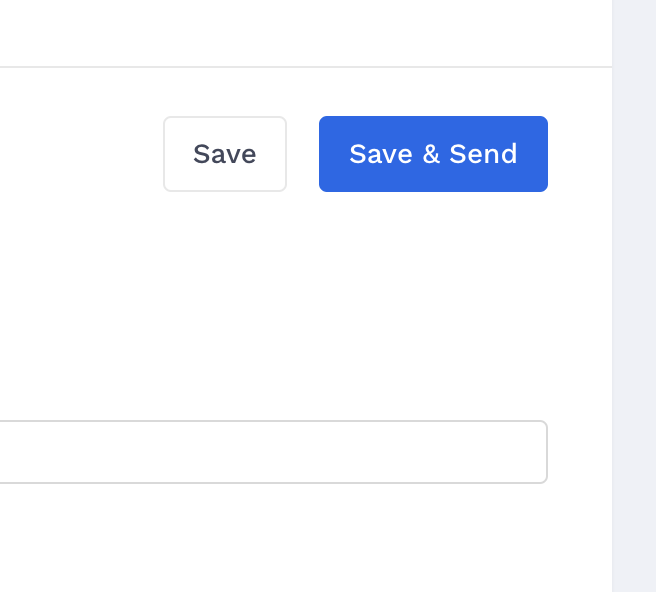Click the Save button
This screenshot has height=592, width=656.
225,154
